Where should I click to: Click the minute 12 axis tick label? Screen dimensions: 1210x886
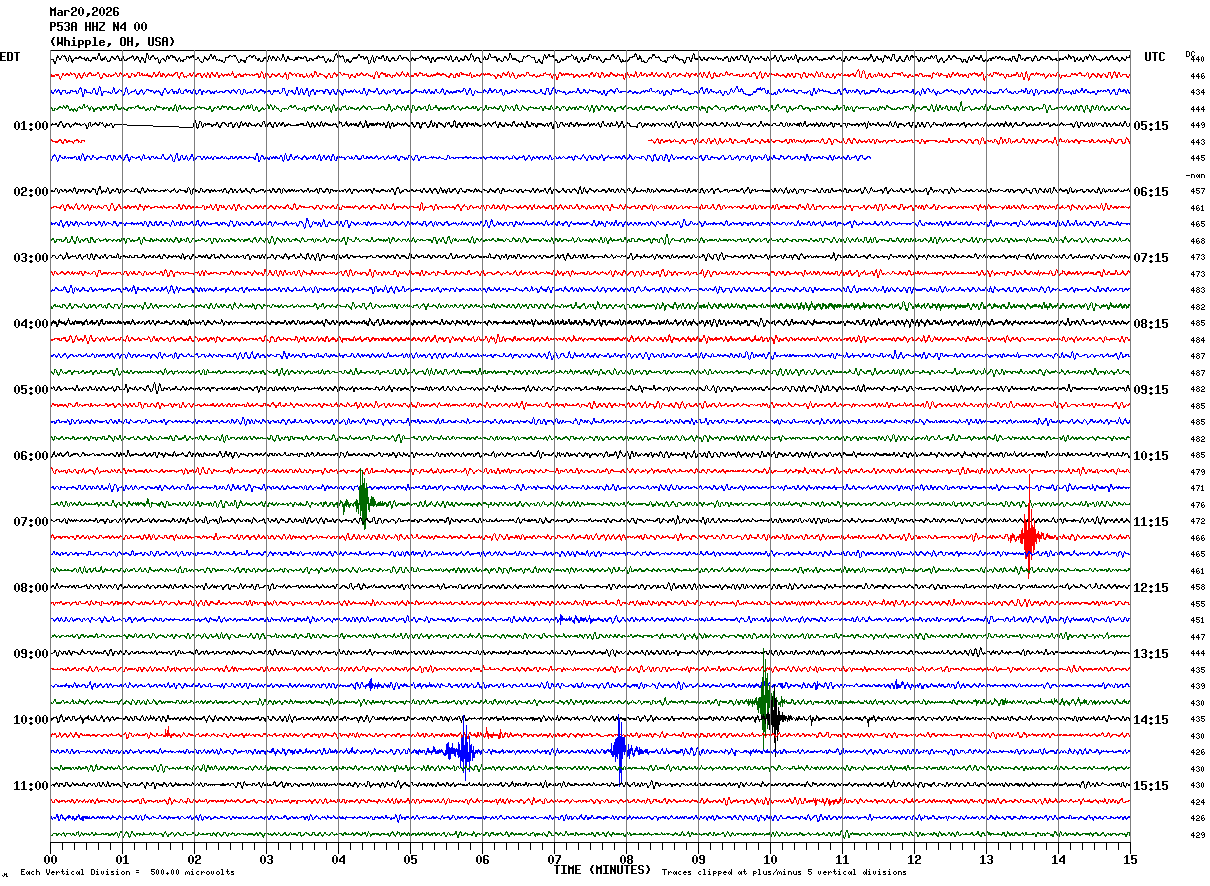point(914,859)
